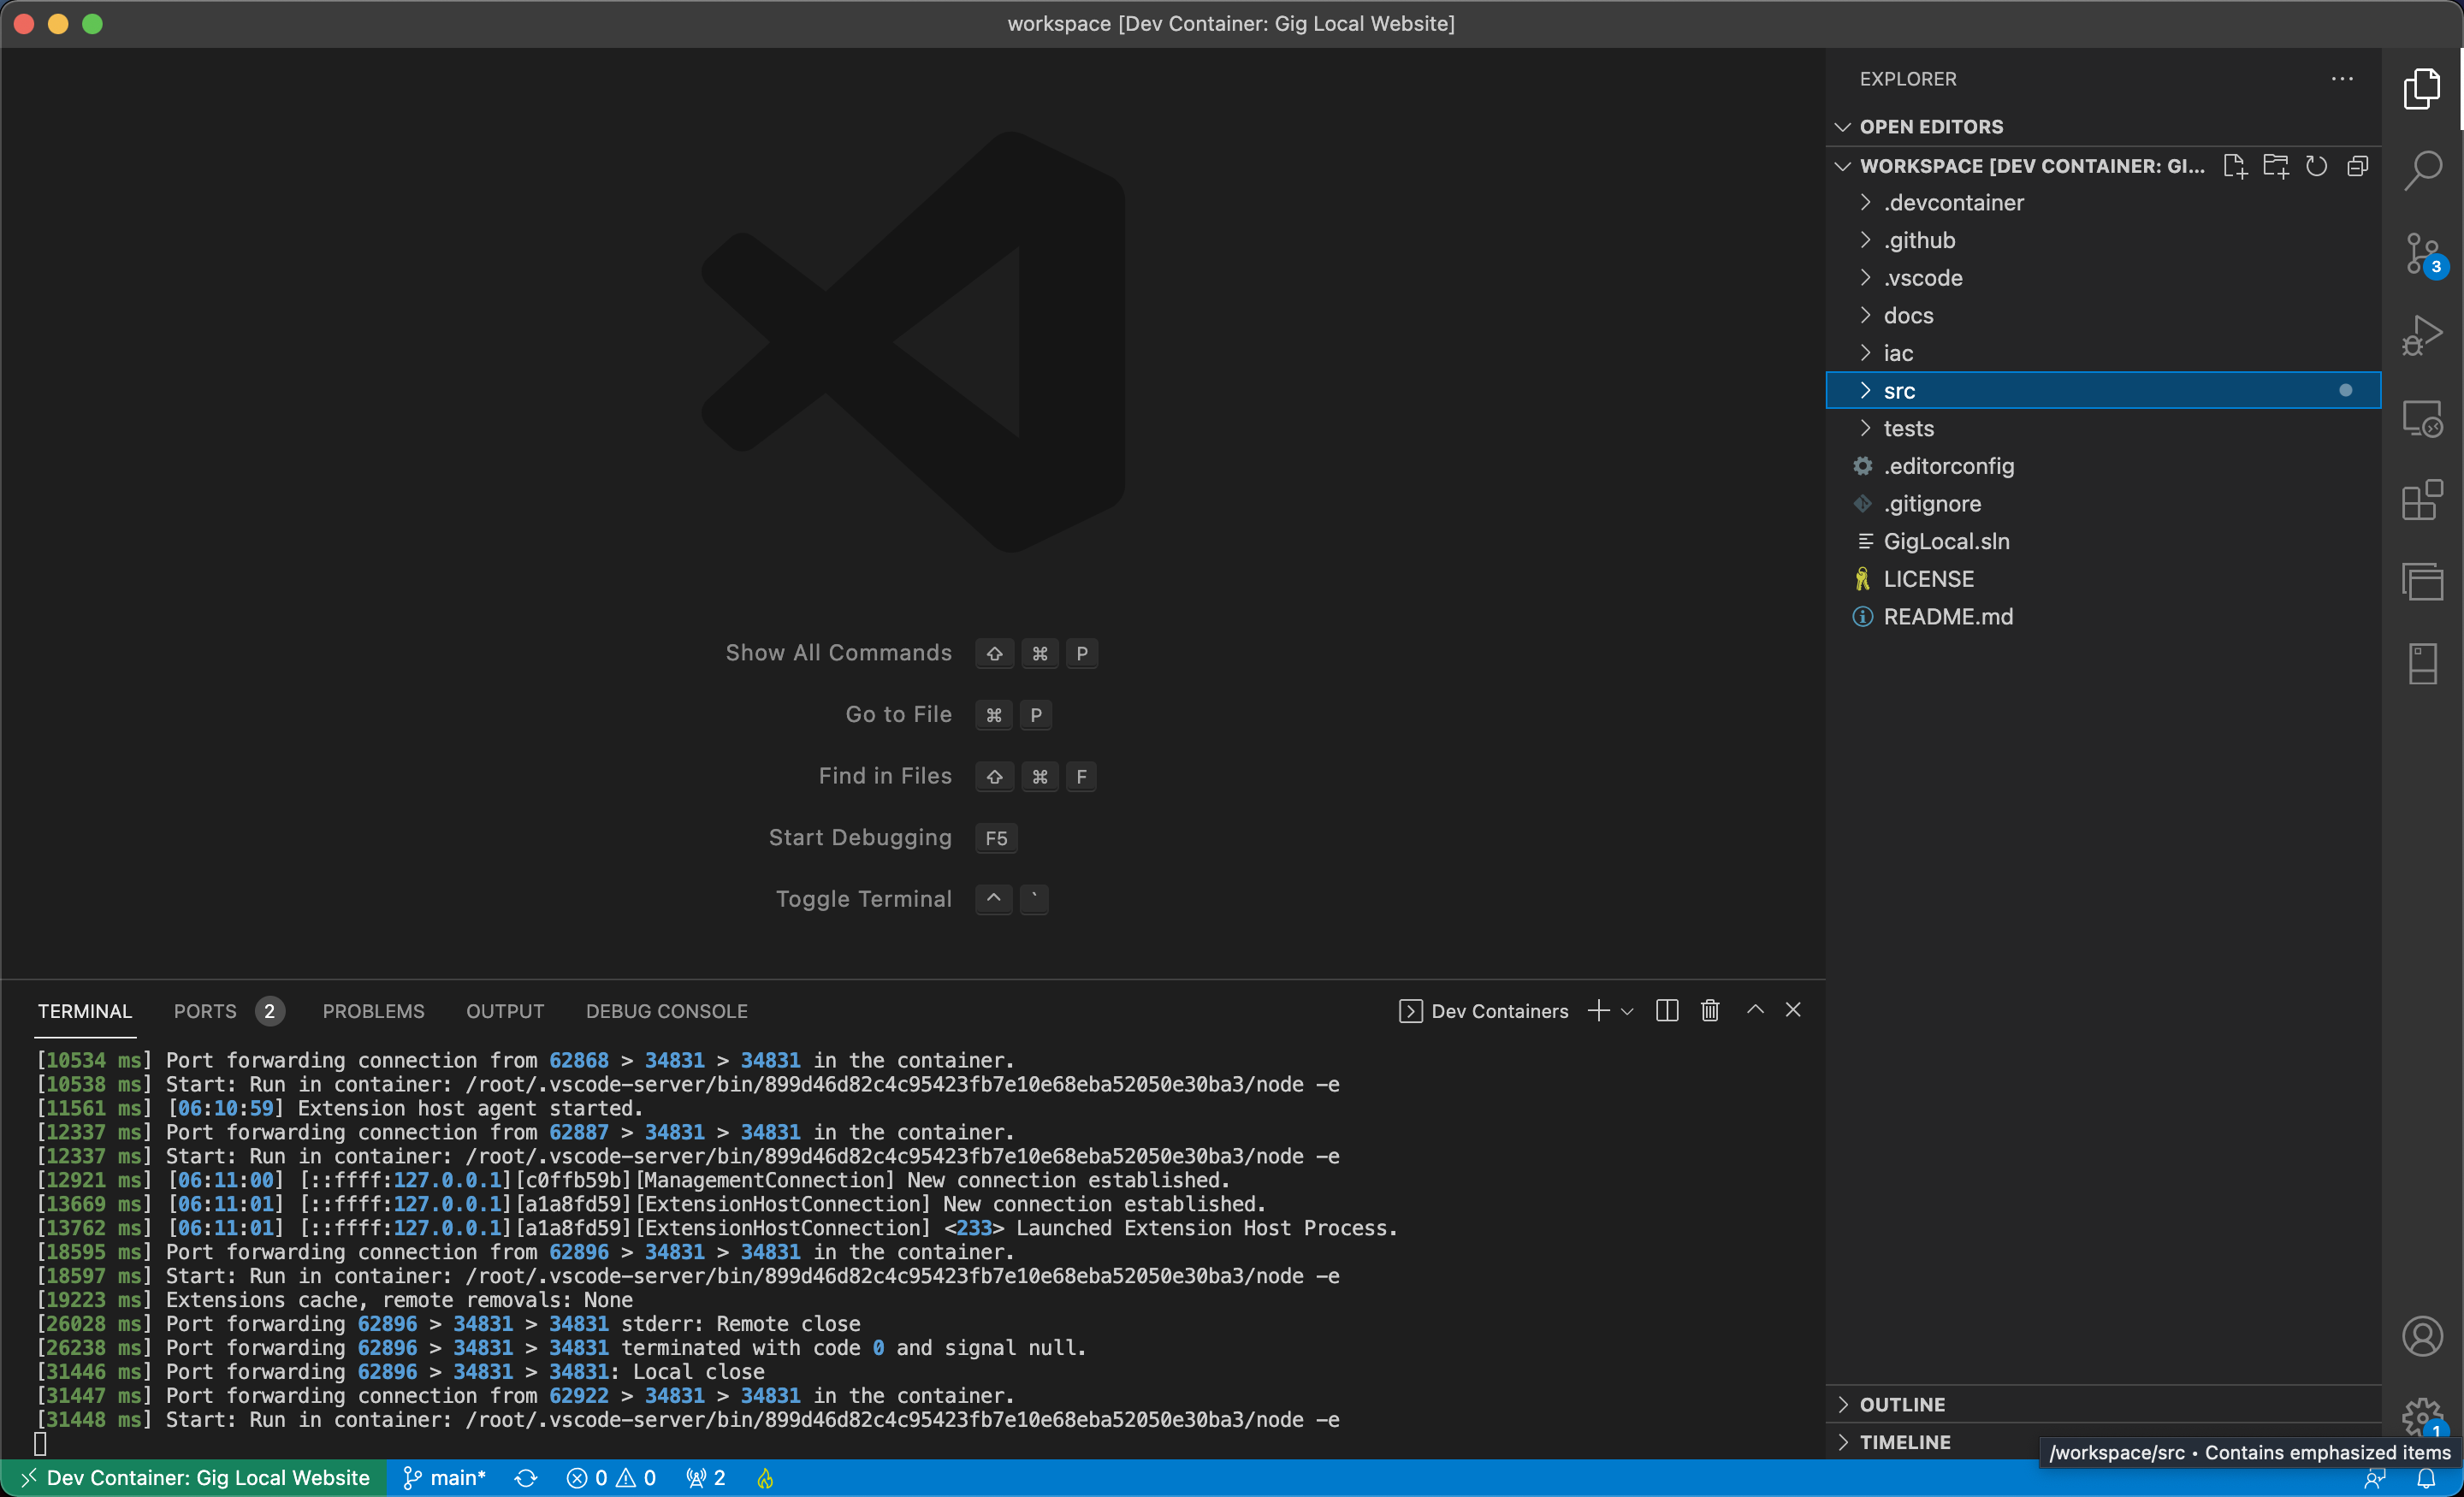Split the terminal panel
The image size is (2464, 1497).
point(1667,1011)
